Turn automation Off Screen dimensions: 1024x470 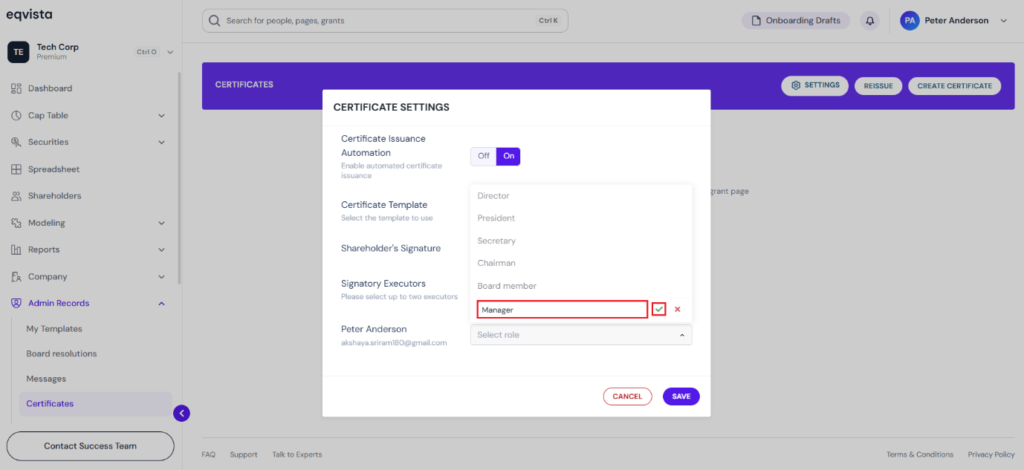[483, 157]
